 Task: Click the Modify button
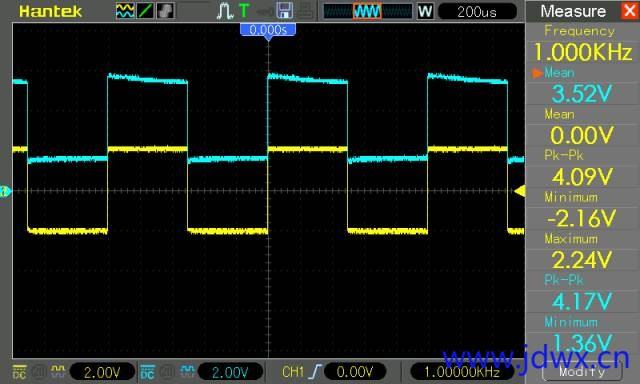(x=582, y=371)
